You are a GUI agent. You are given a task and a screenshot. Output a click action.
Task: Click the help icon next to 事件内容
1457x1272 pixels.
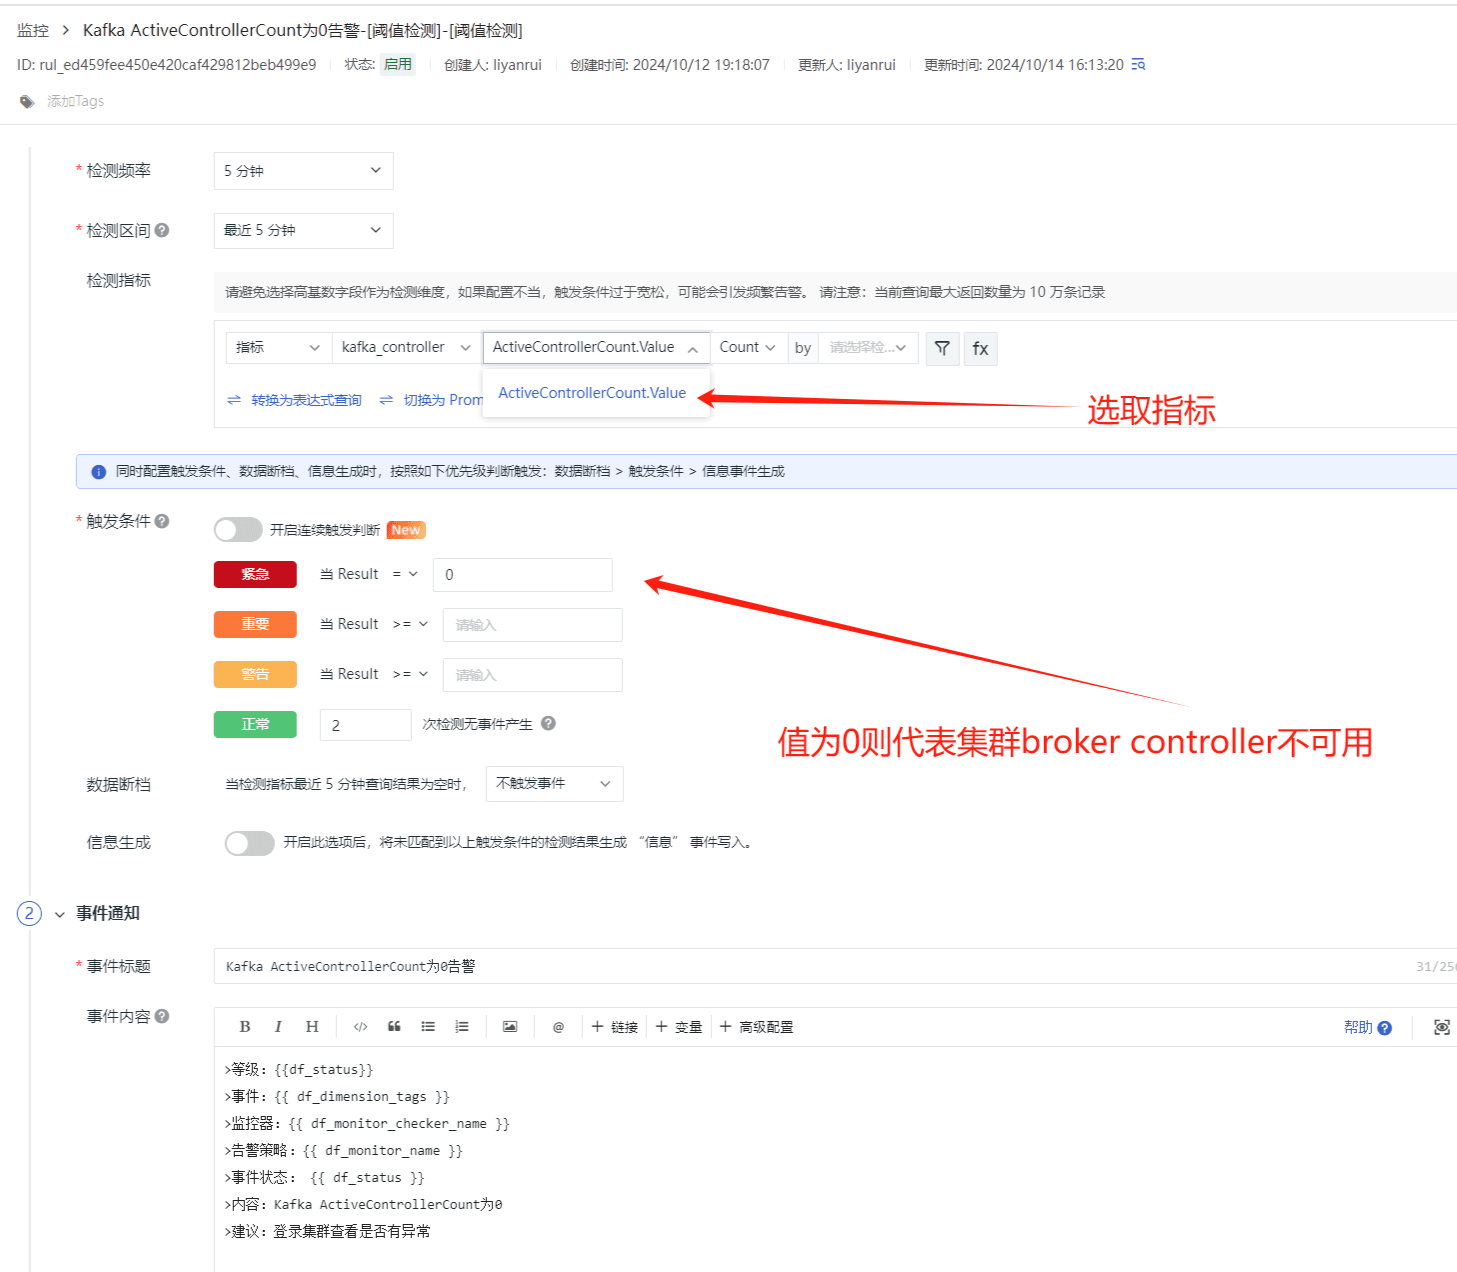tap(162, 1016)
